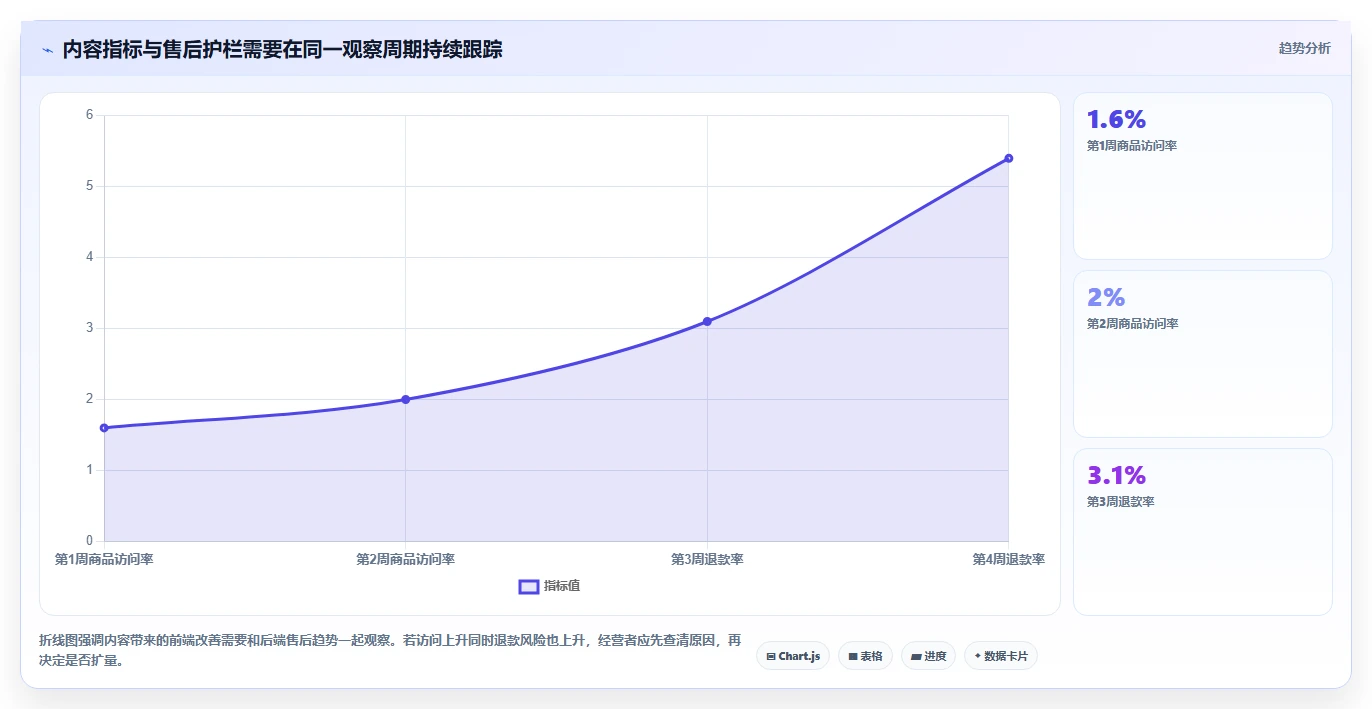The image size is (1372, 709).
Task: Select the Chart.js tag chip
Action: pos(793,656)
